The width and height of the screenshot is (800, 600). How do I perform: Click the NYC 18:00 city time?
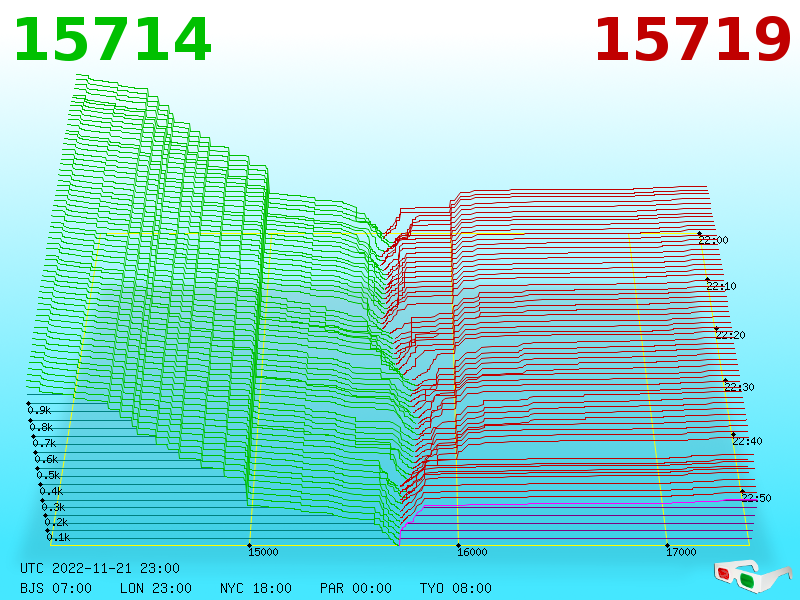click(256, 588)
